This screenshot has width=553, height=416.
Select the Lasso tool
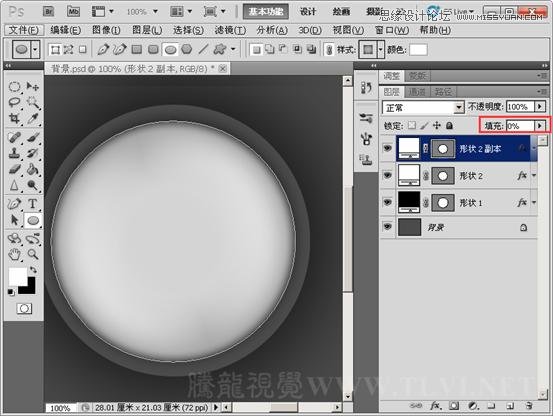coord(14,102)
